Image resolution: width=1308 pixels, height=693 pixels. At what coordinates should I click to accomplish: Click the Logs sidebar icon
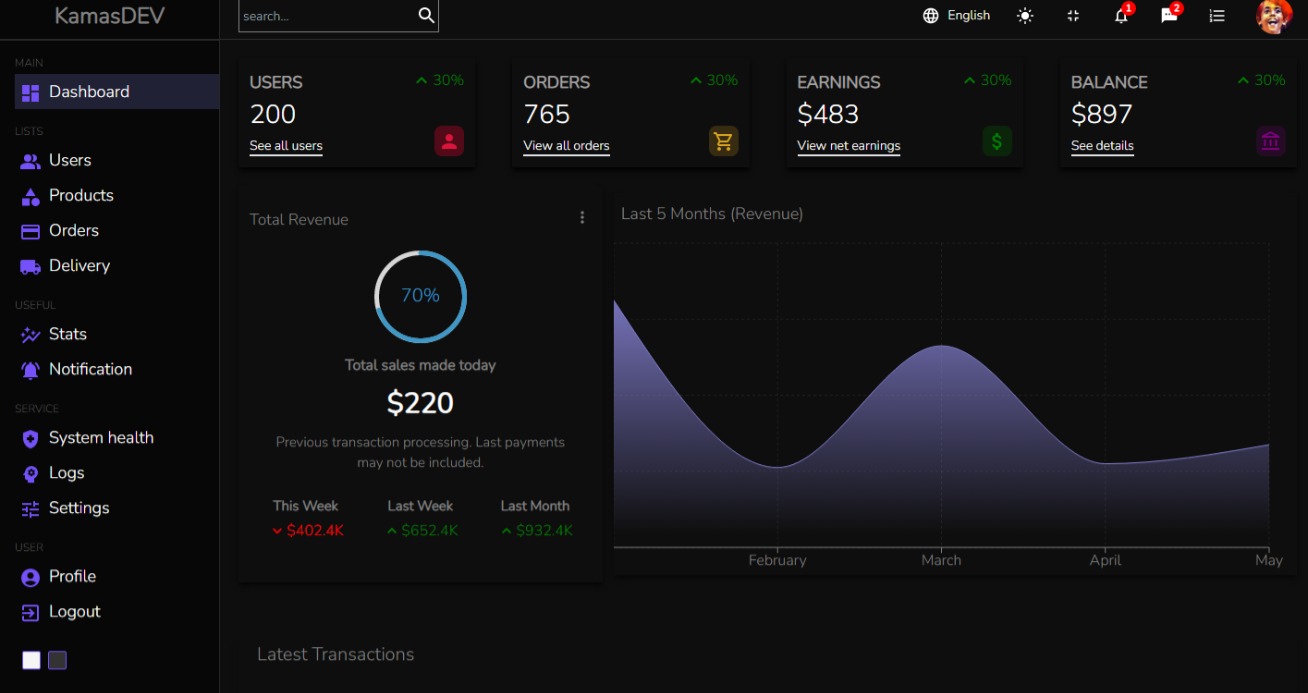click(30, 474)
